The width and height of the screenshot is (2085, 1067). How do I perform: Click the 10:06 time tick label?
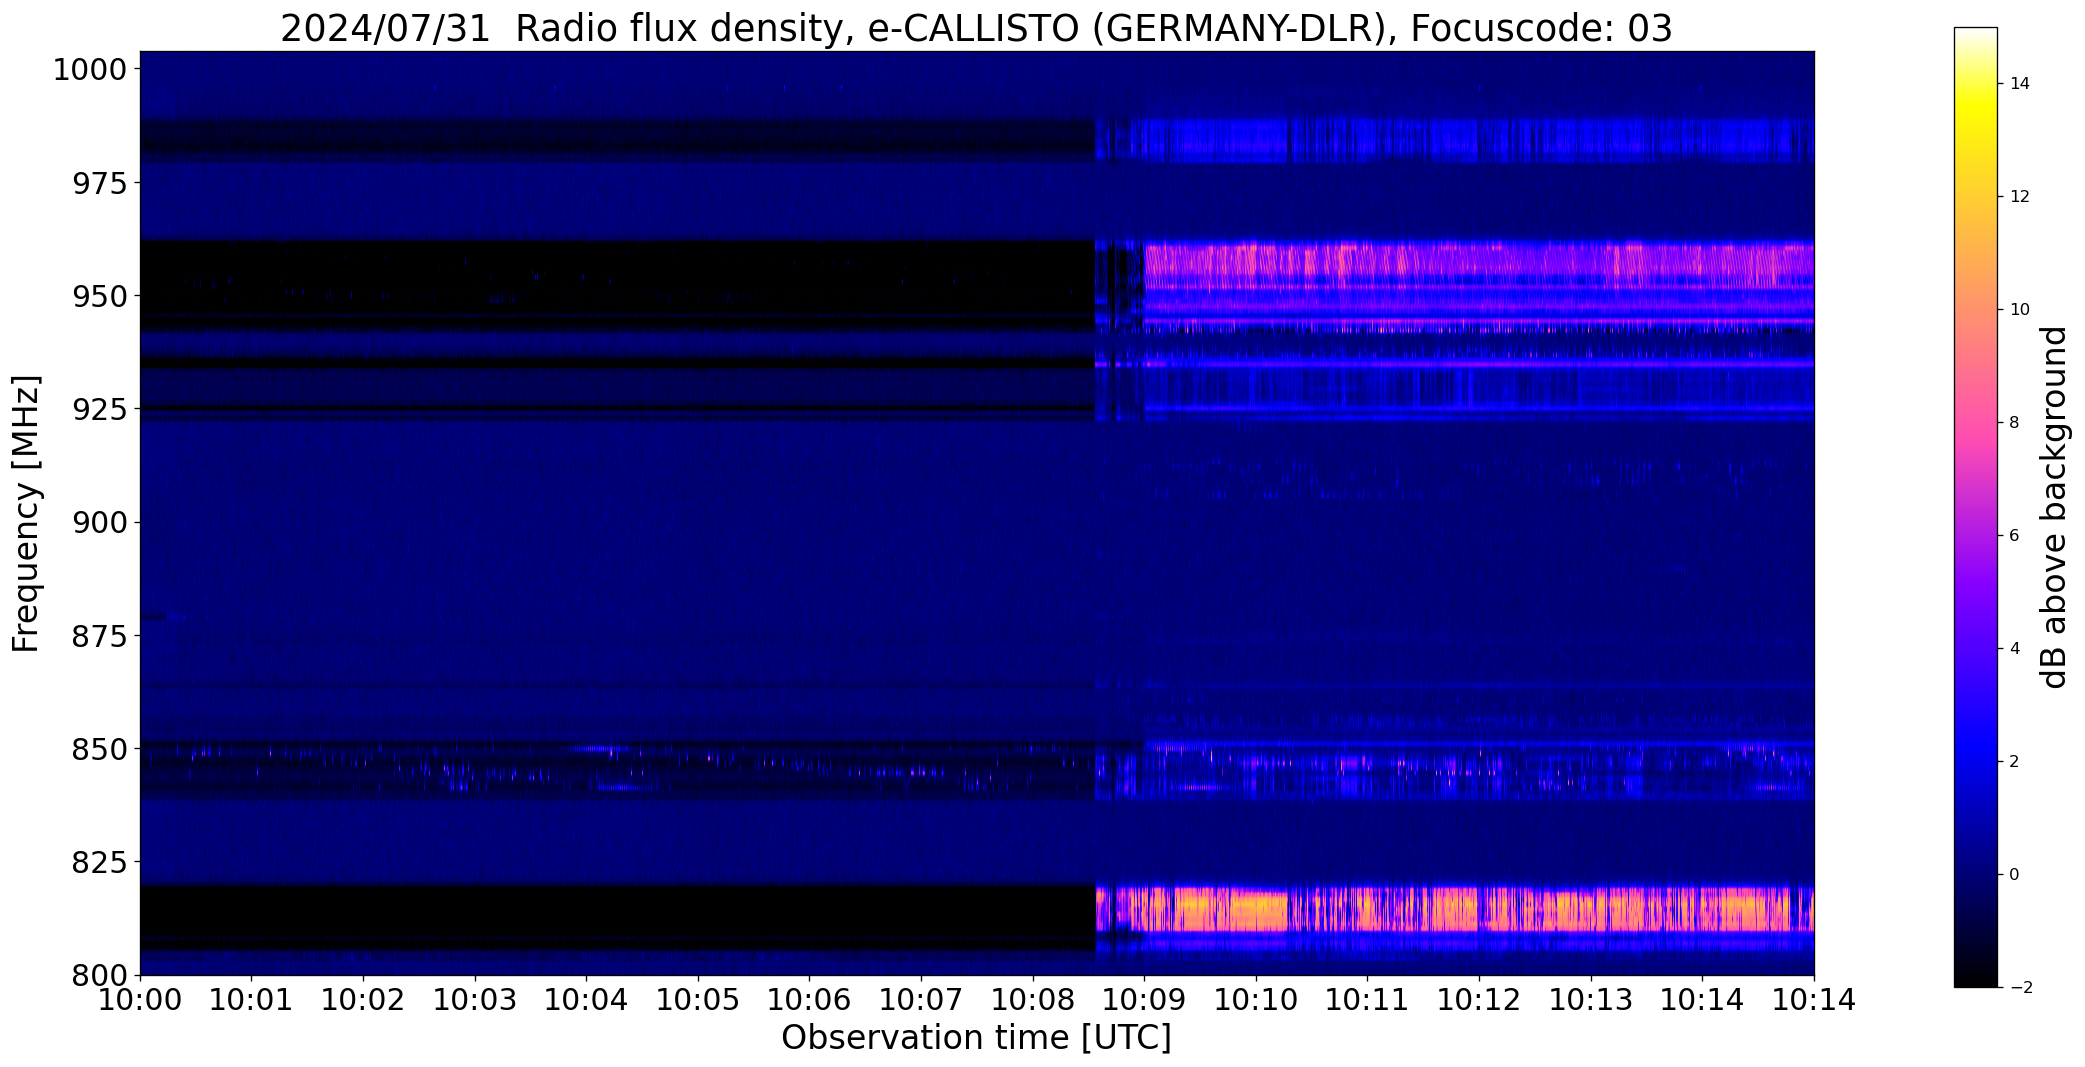(x=809, y=1000)
